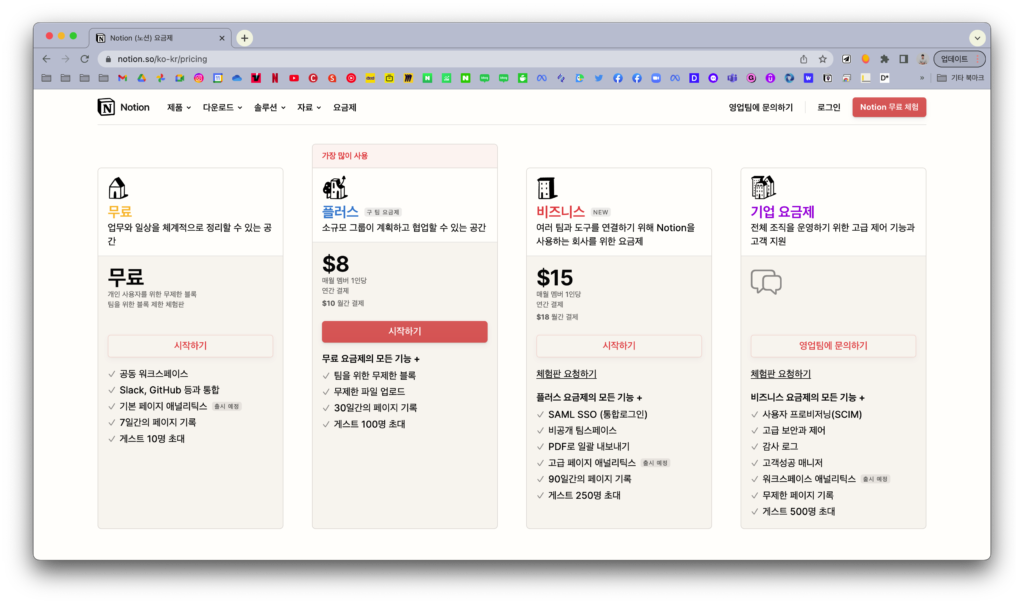Click the share icon in the address bar

click(x=803, y=59)
